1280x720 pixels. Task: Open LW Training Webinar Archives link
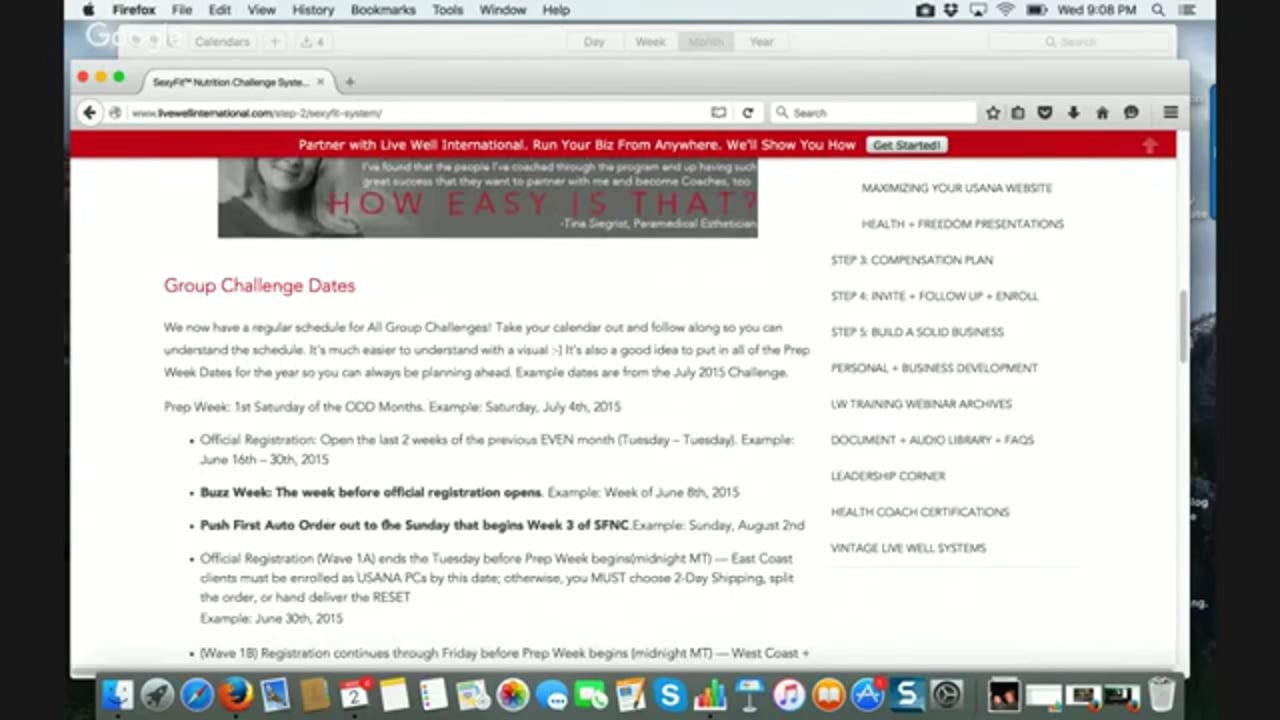pyautogui.click(x=921, y=404)
